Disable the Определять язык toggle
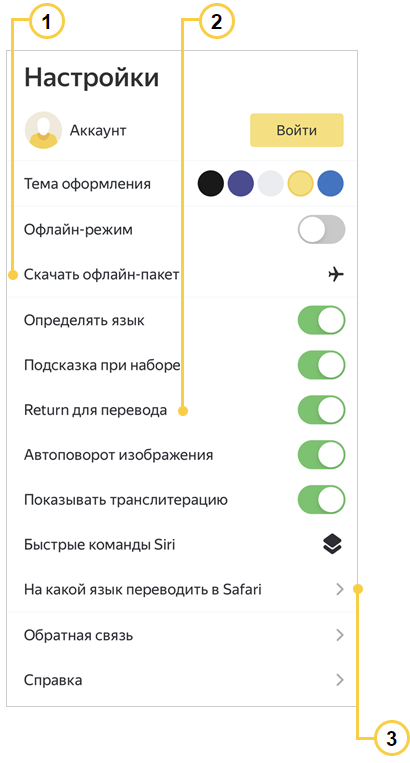This screenshot has height=763, width=410. 321,320
